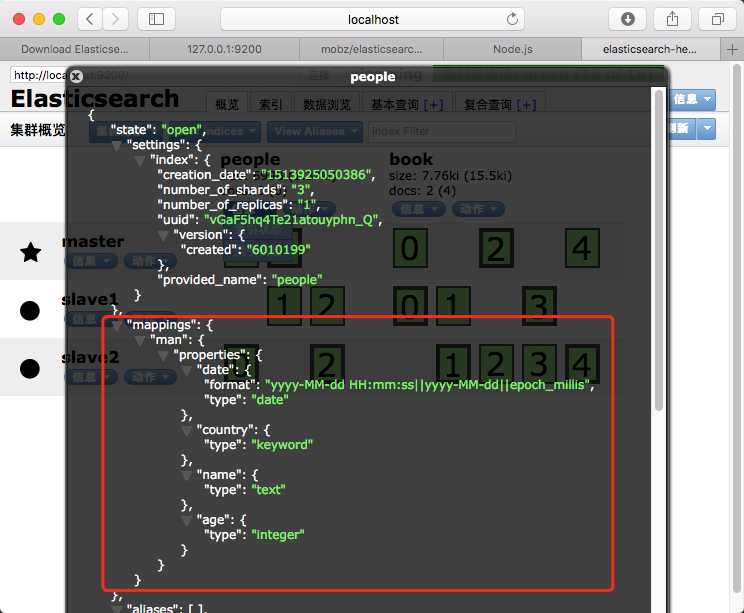Collapse the "country" JSON node

(x=186, y=431)
